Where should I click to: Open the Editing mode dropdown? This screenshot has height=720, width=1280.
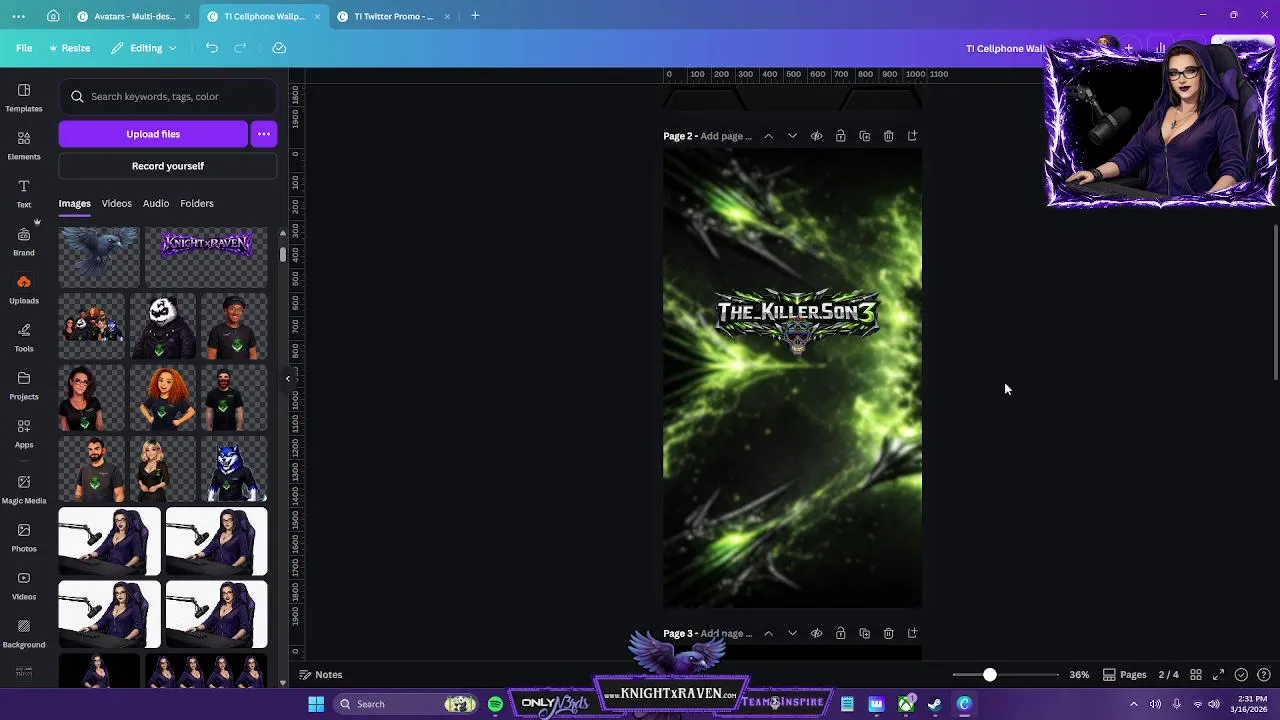[x=144, y=48]
